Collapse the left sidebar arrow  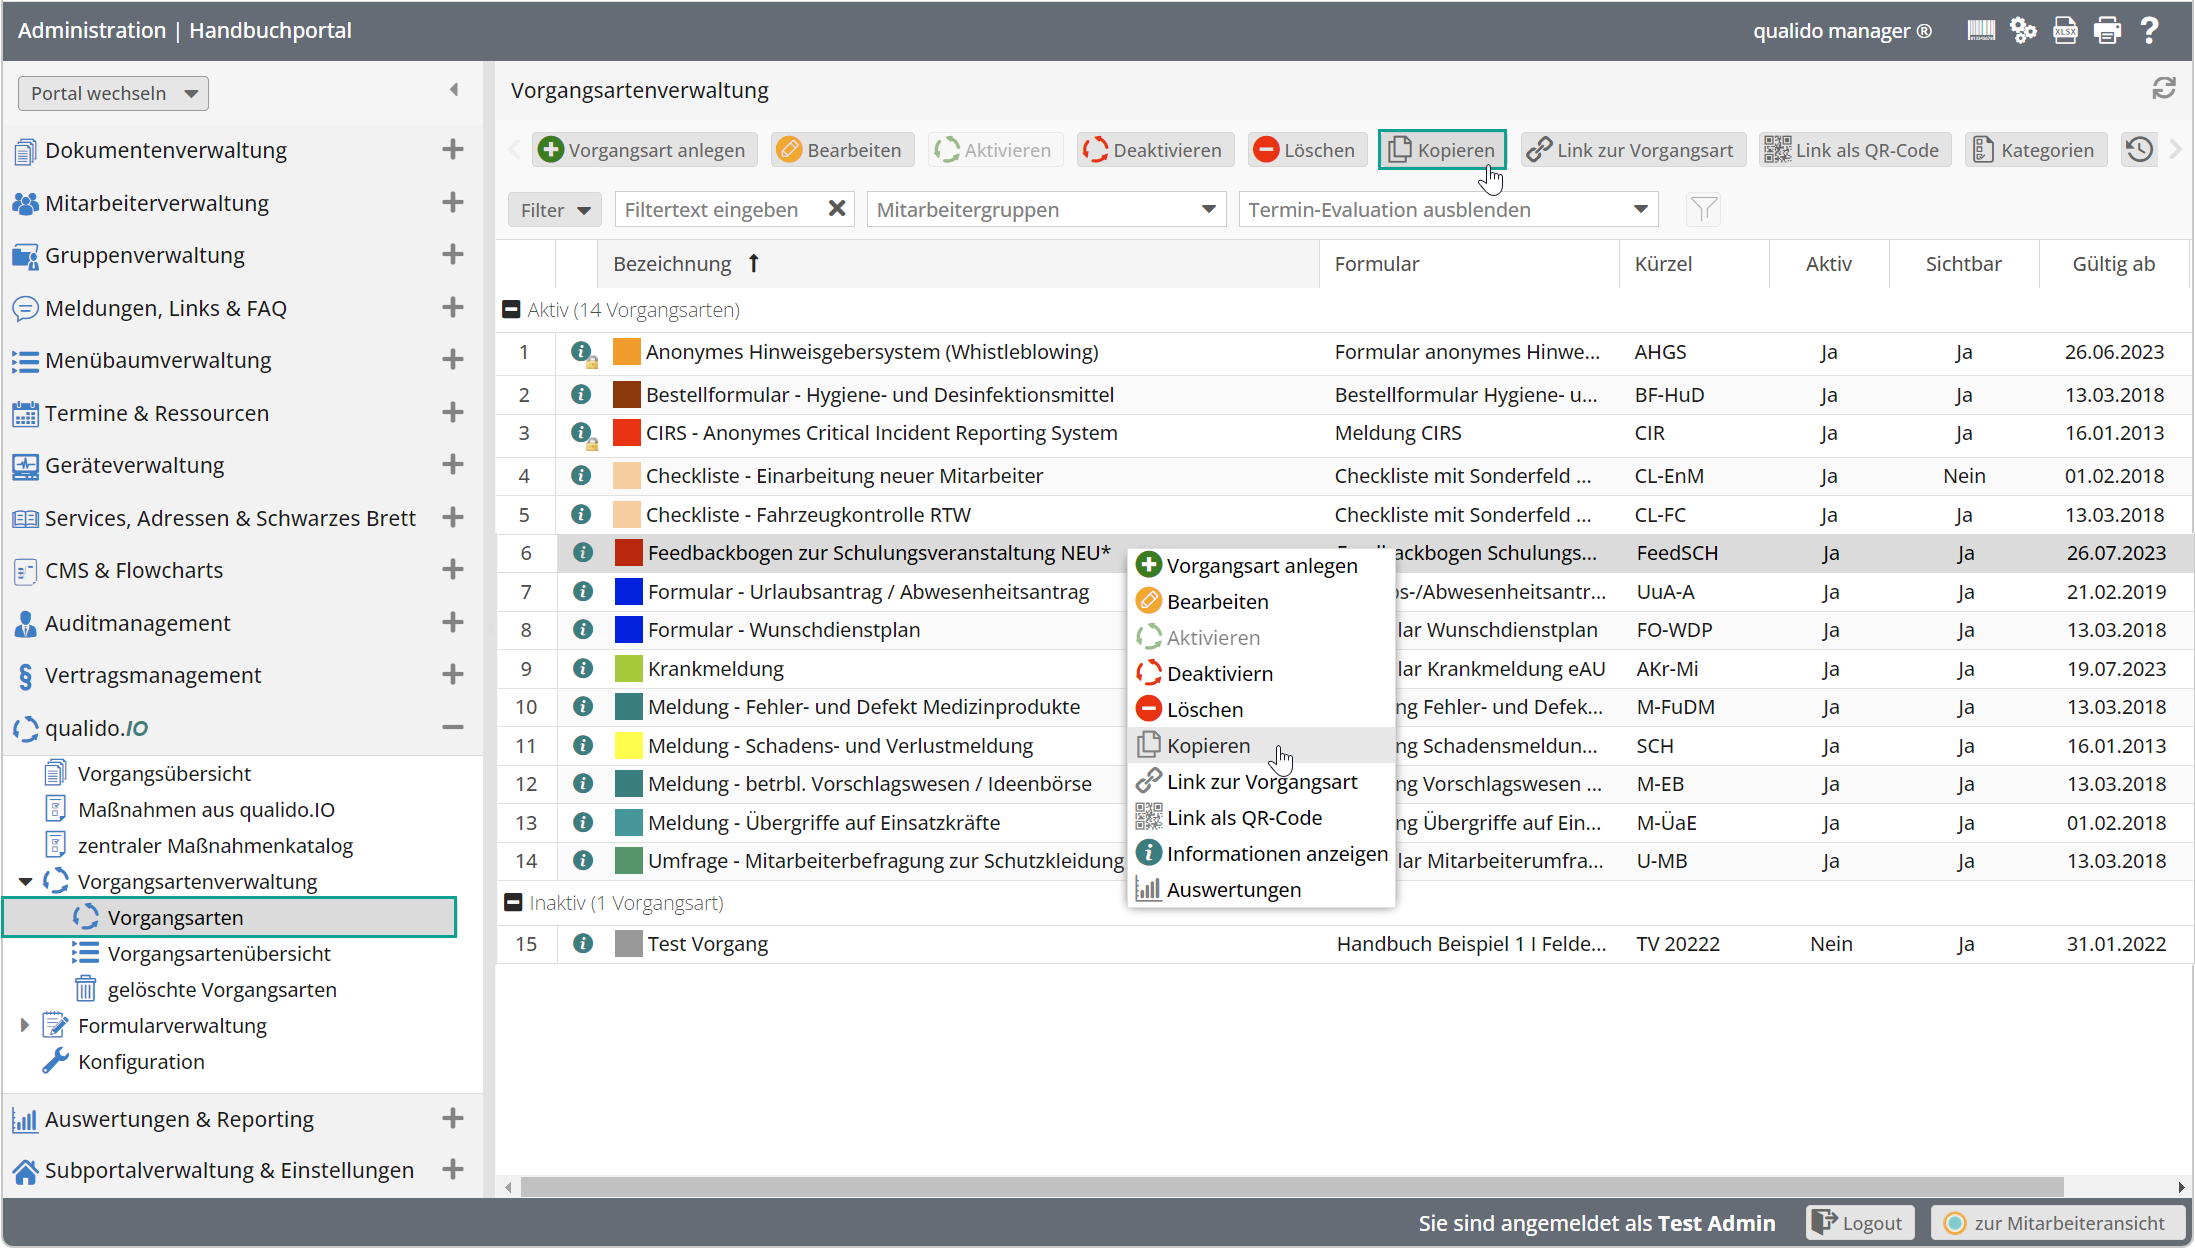tap(454, 90)
